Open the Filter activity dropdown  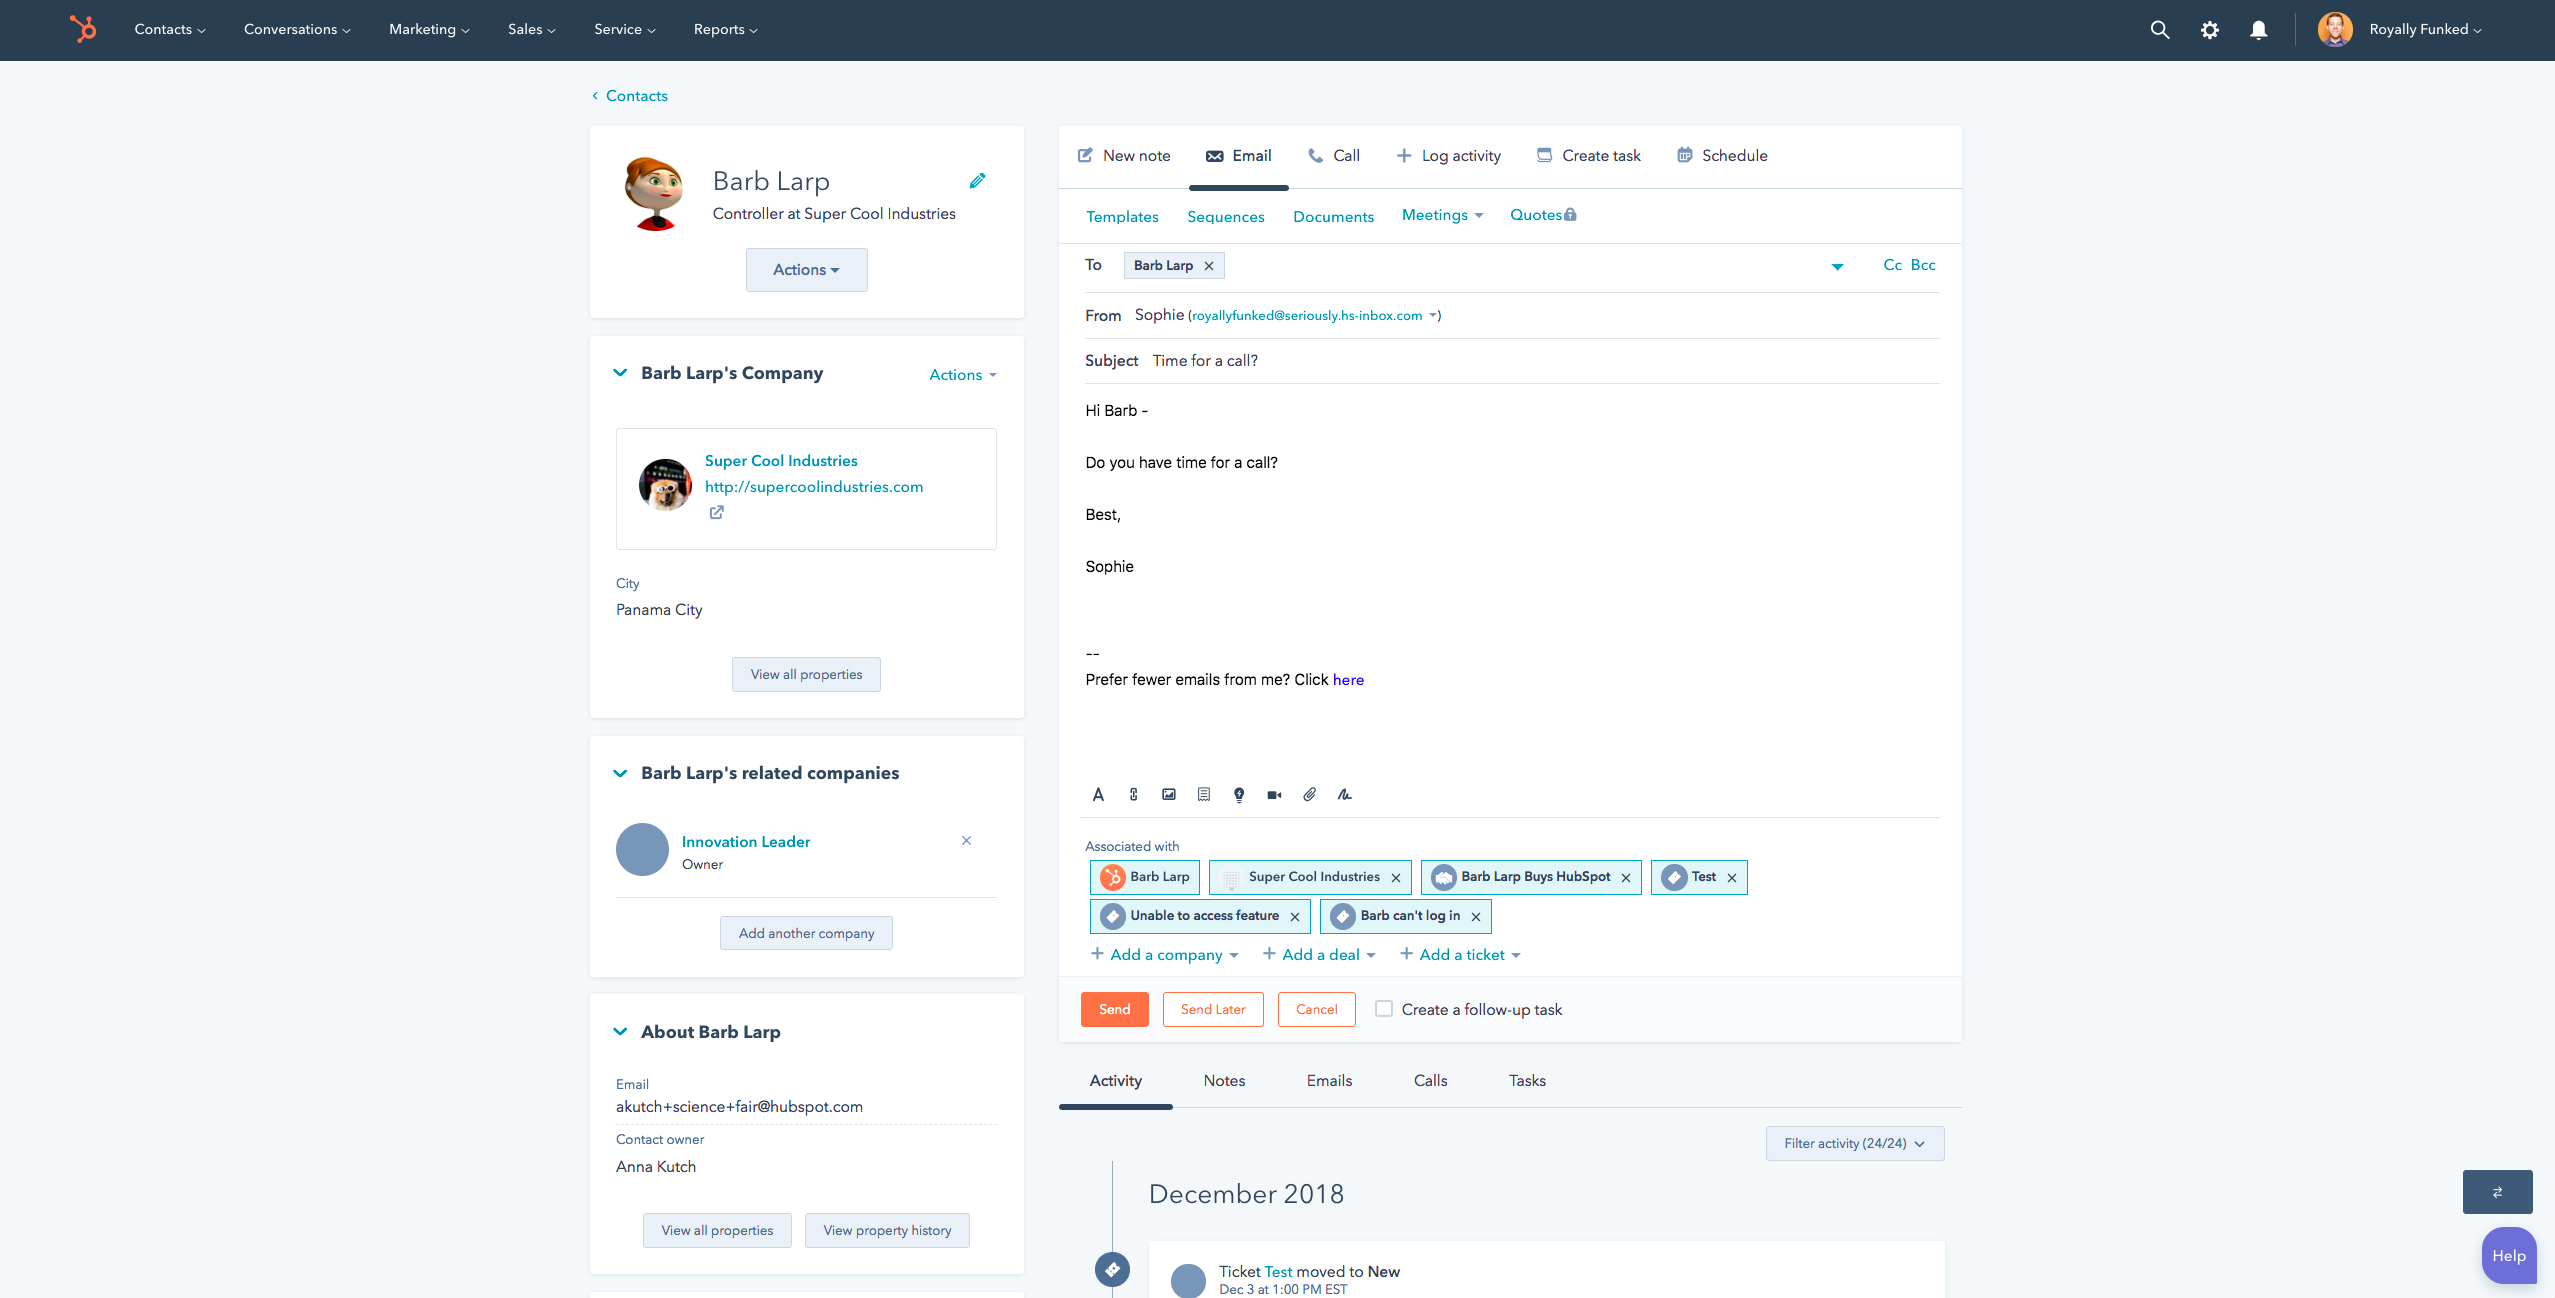point(1854,1143)
